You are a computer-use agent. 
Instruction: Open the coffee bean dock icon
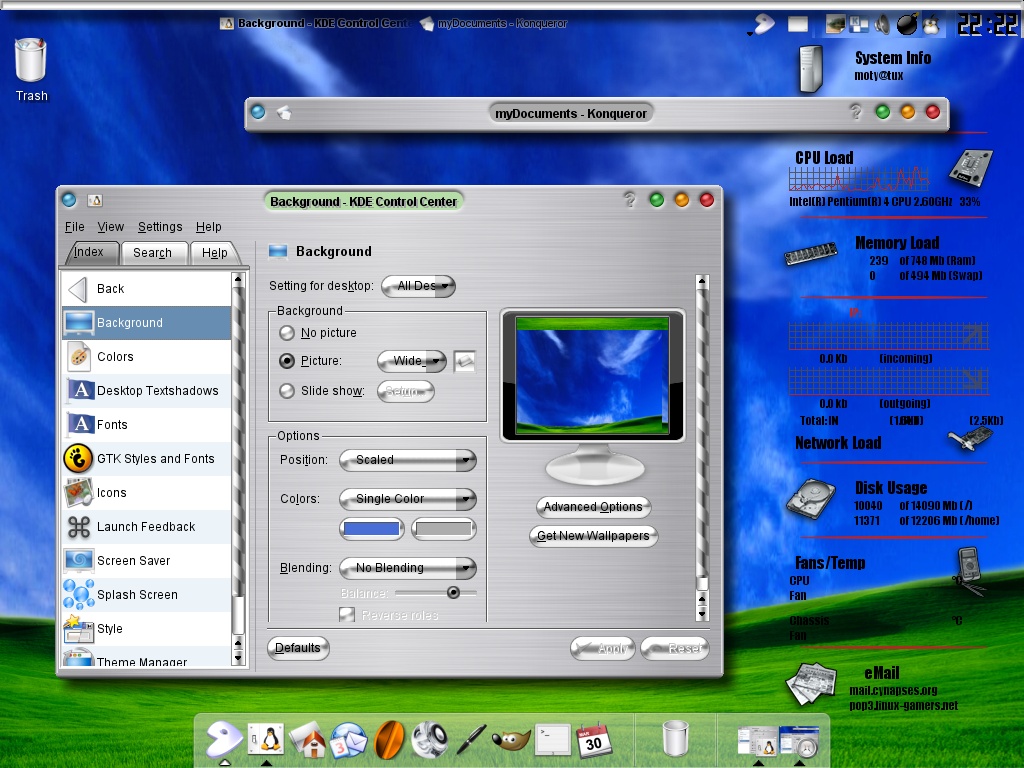(x=389, y=740)
